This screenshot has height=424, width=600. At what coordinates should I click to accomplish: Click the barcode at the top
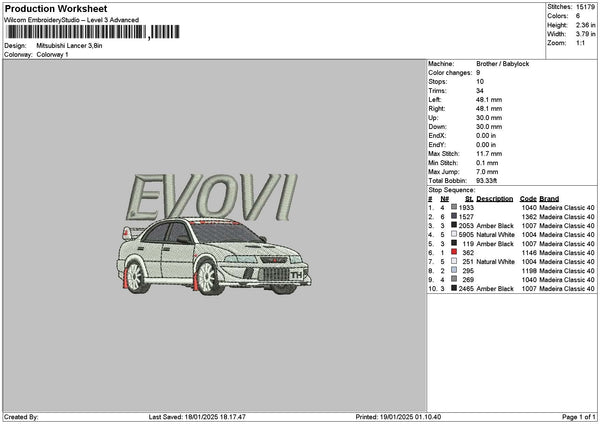93,32
